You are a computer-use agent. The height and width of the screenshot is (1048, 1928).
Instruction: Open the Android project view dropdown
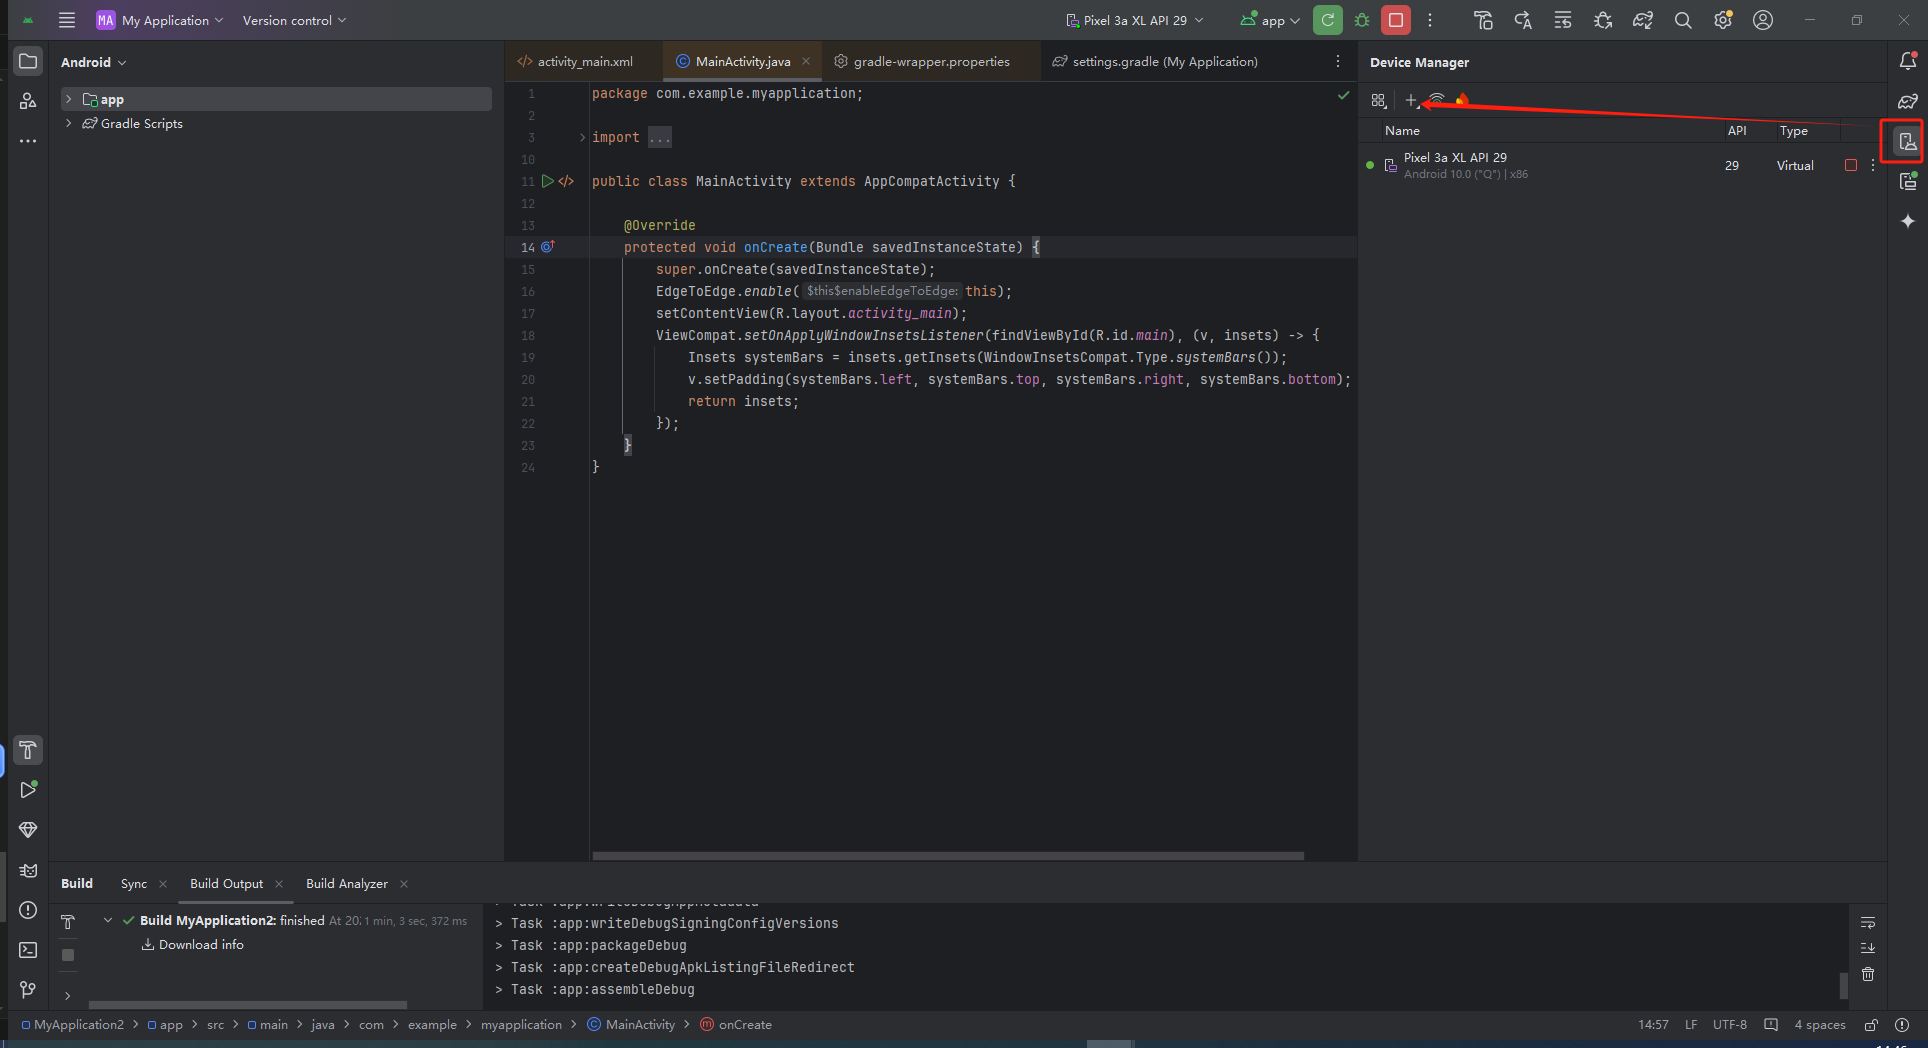point(94,62)
